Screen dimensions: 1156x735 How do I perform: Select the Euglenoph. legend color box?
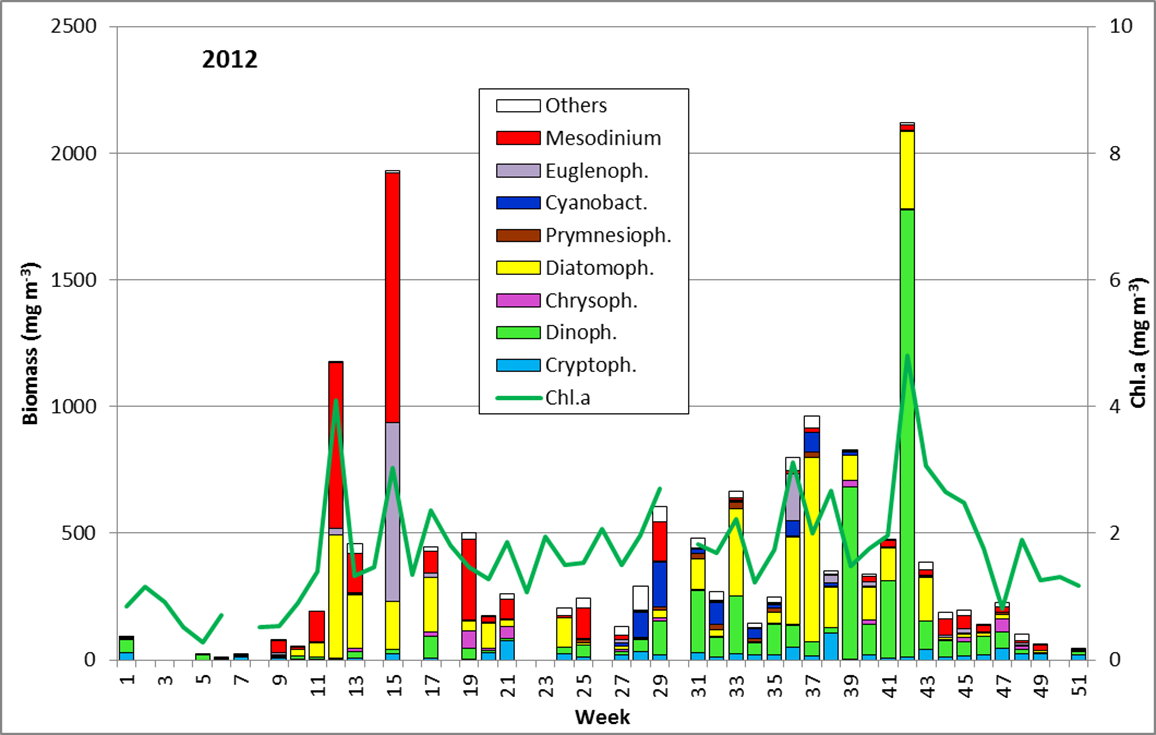tap(518, 170)
